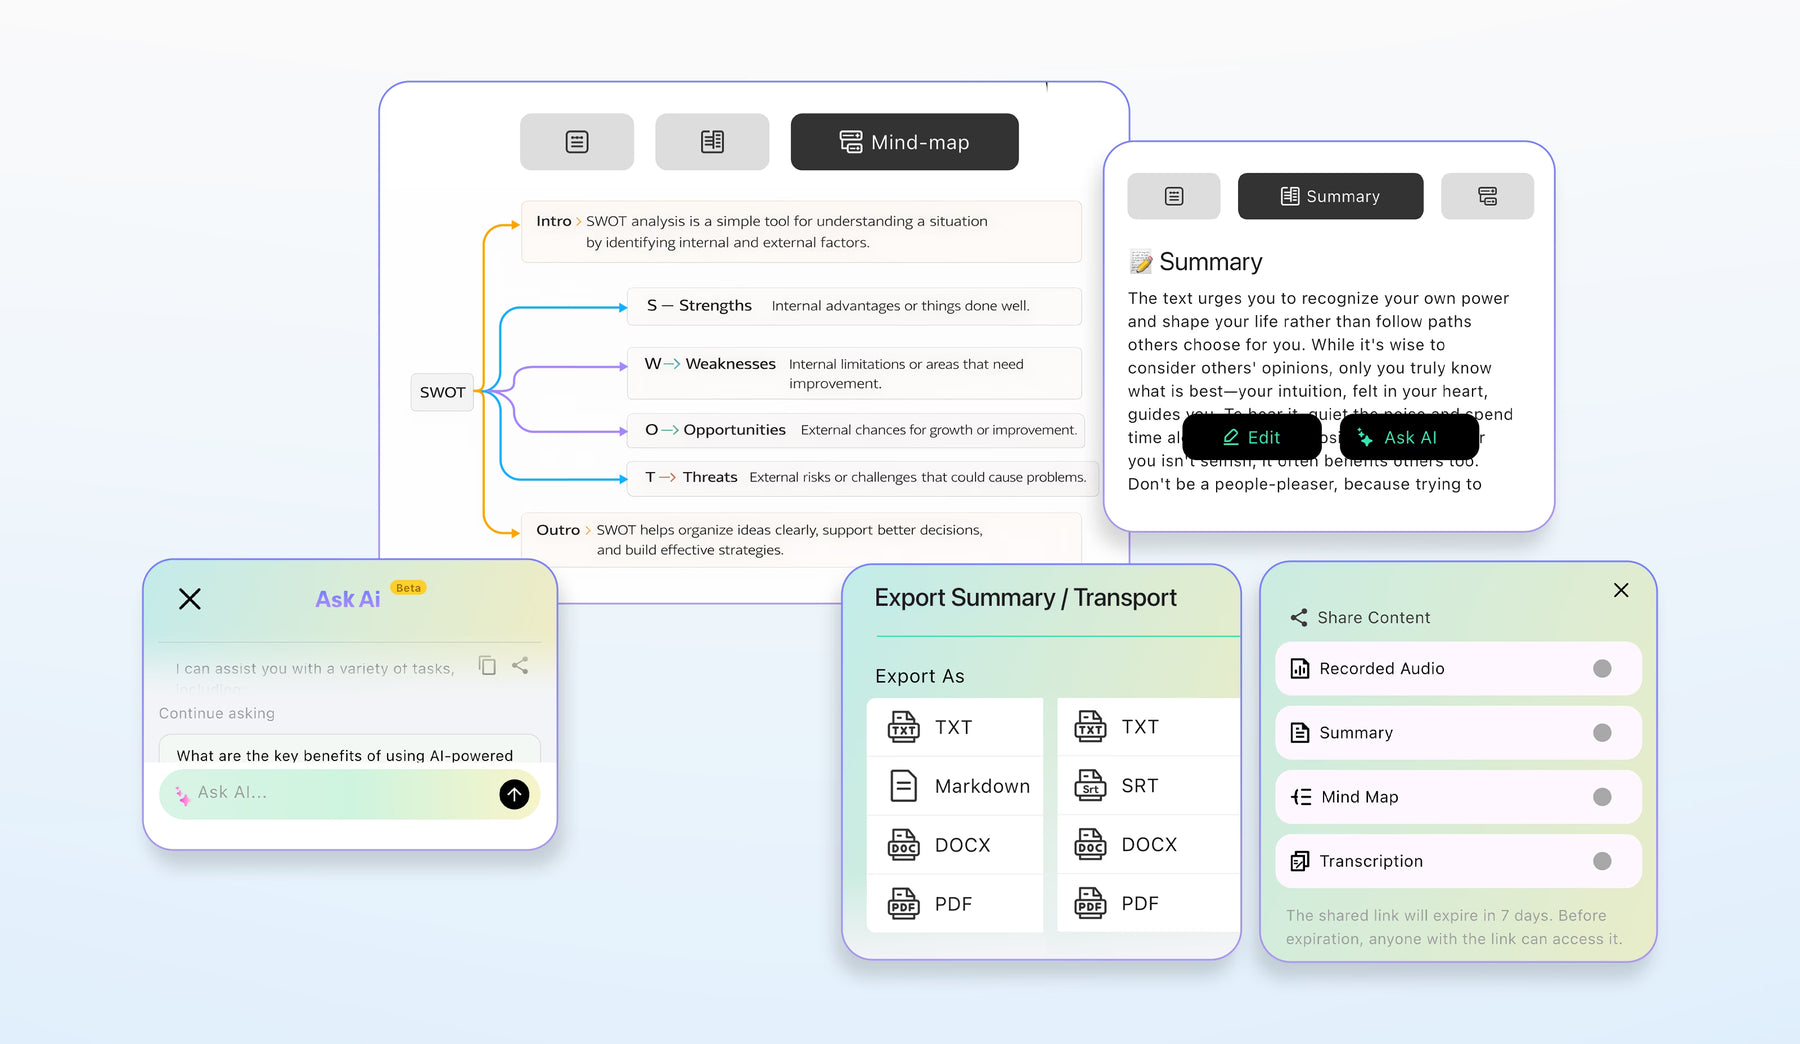Screen dimensions: 1800x1044
Task: Click the share icon in Ask AI panel
Action: pos(520,666)
